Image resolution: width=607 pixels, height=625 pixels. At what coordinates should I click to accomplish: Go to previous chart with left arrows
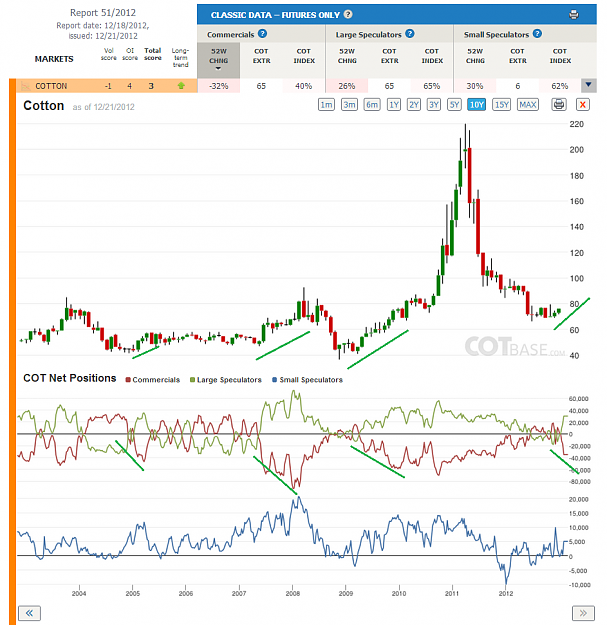(x=29, y=613)
